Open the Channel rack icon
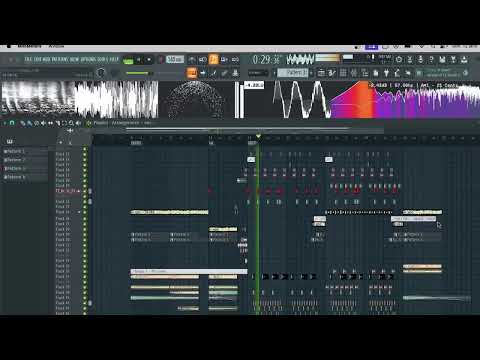 pos(343,73)
